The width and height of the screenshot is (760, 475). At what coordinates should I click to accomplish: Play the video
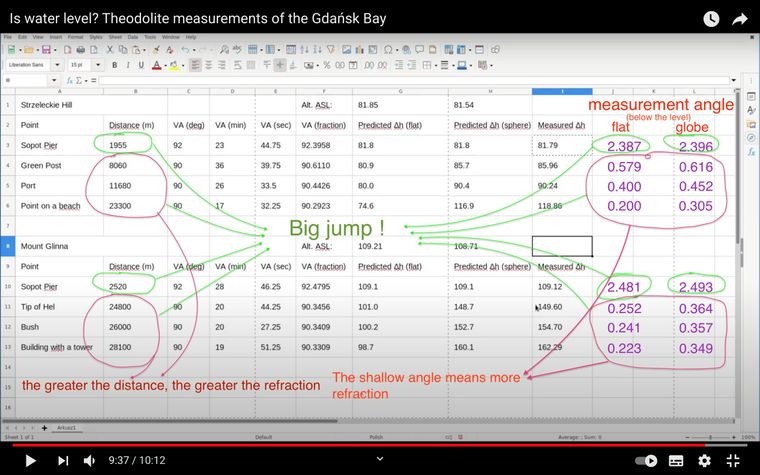click(30, 460)
